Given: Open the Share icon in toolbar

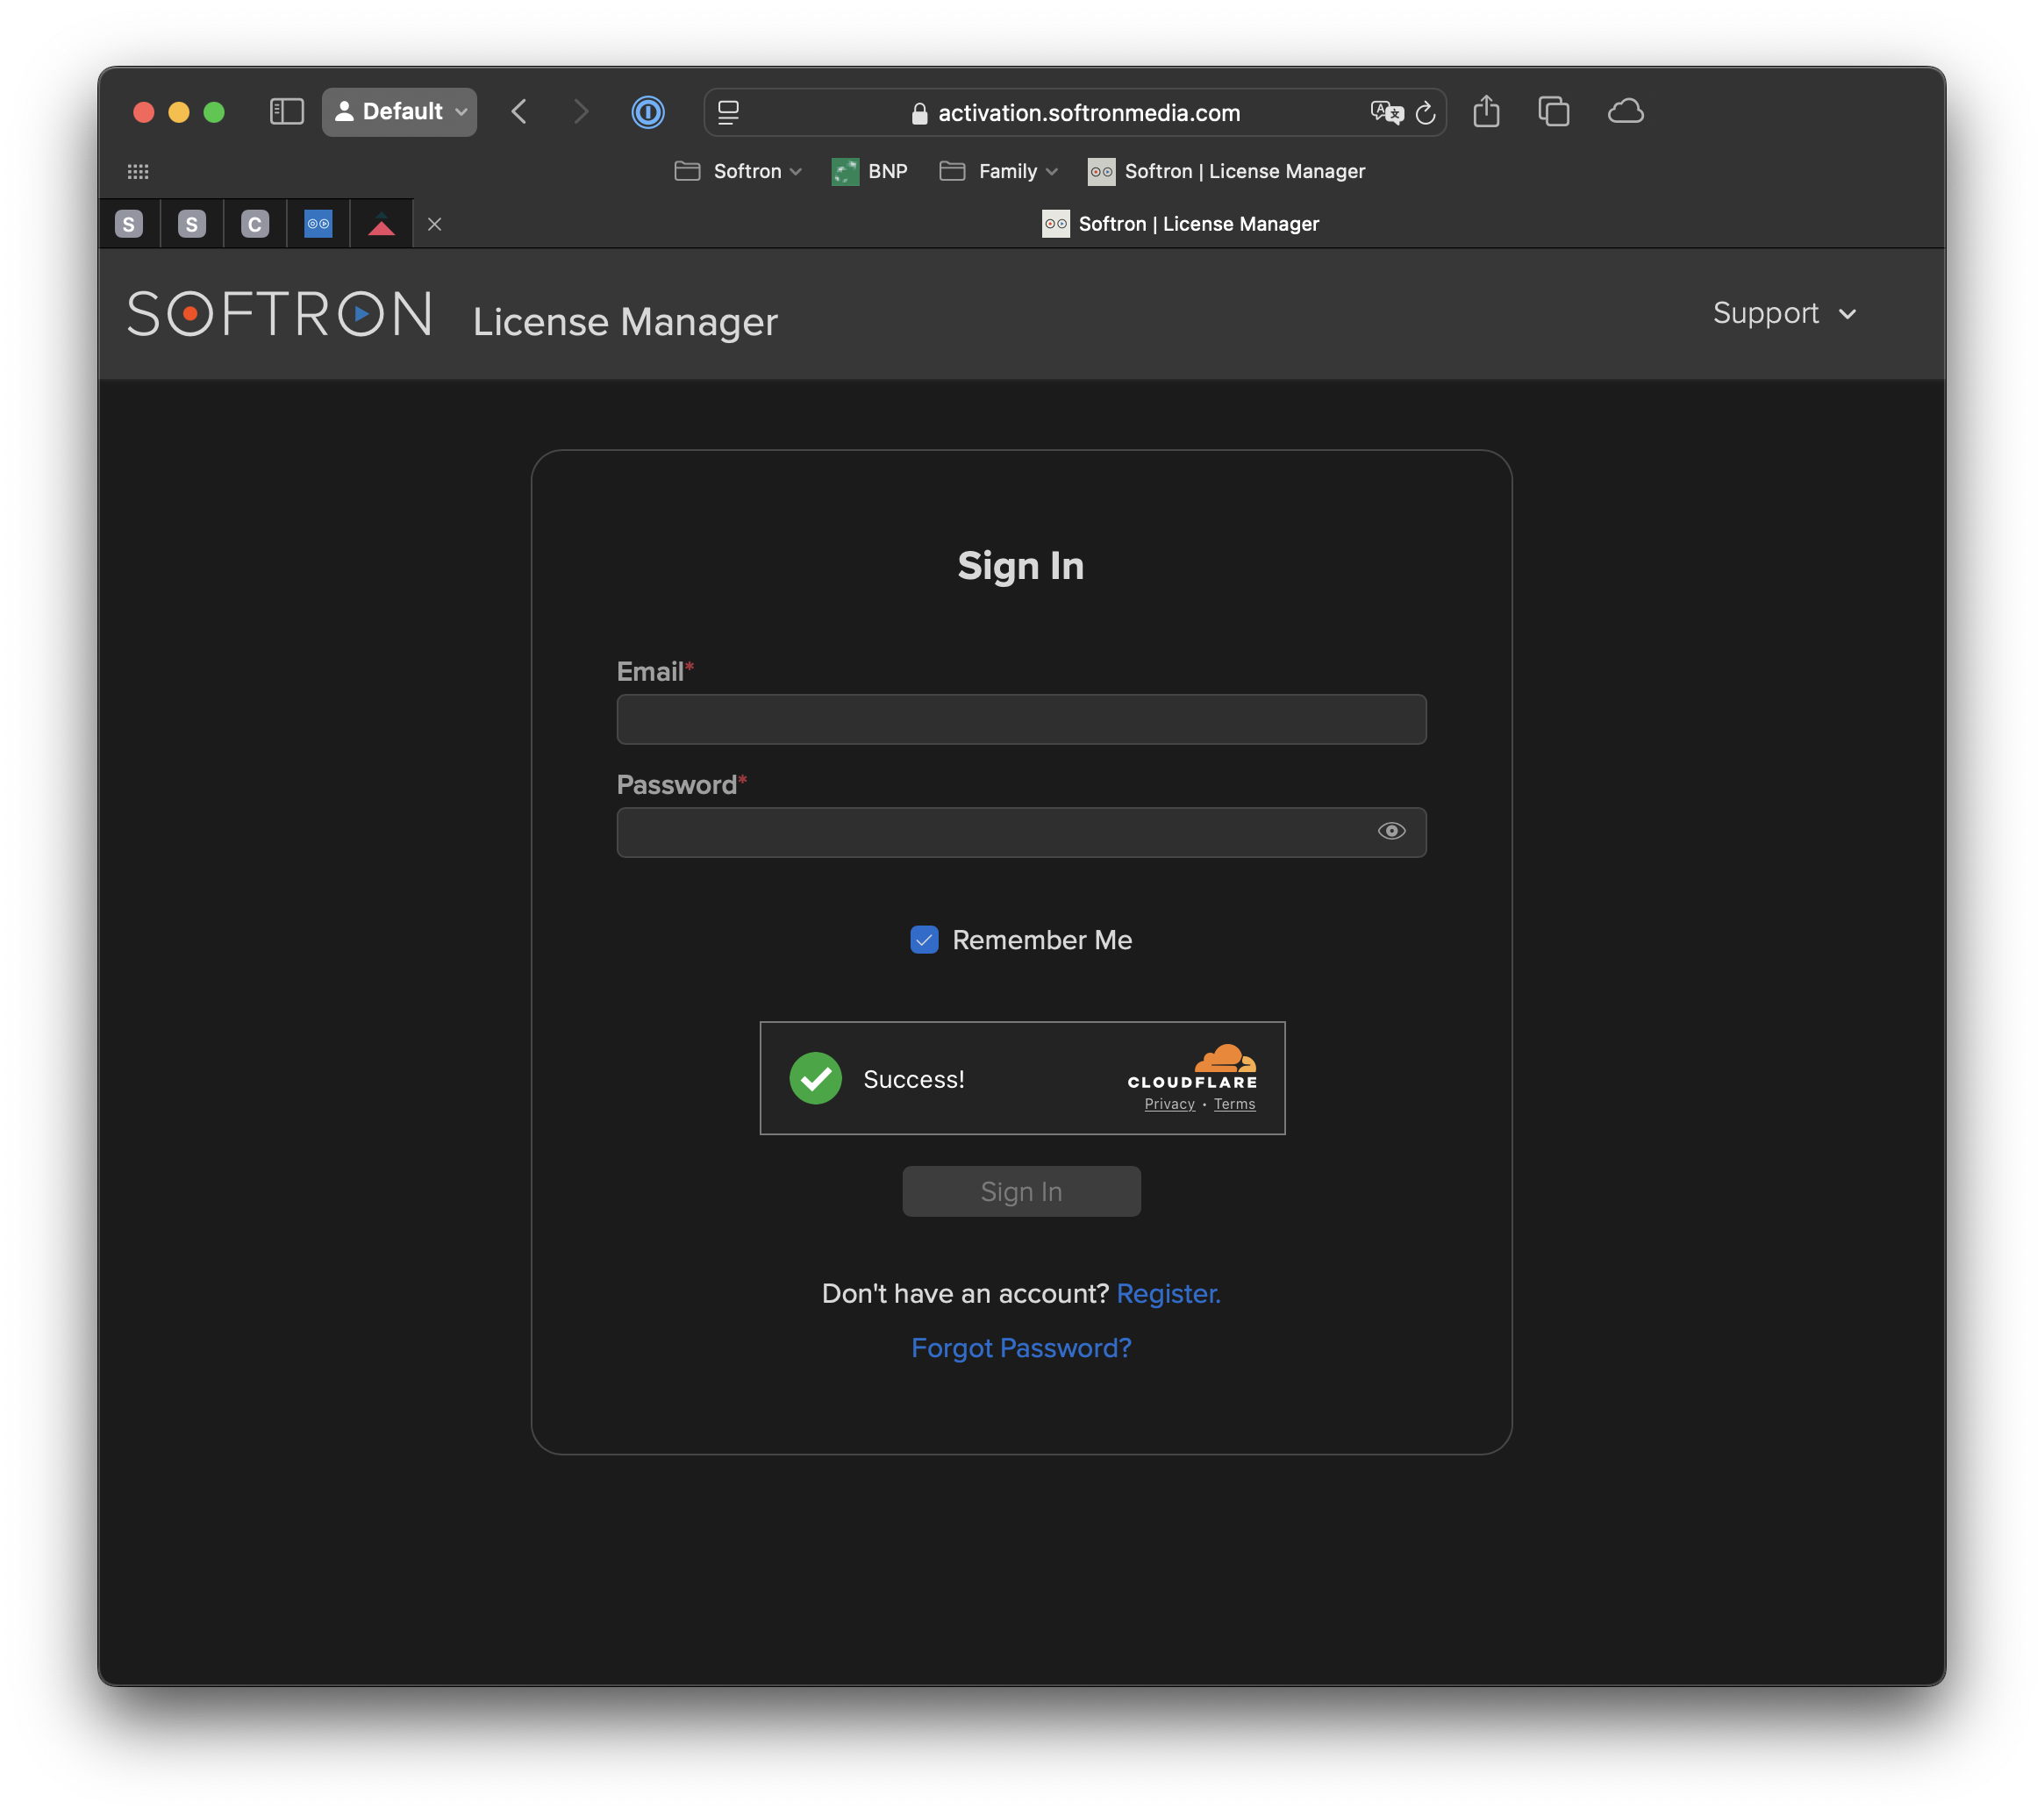Looking at the screenshot, I should click(1486, 111).
